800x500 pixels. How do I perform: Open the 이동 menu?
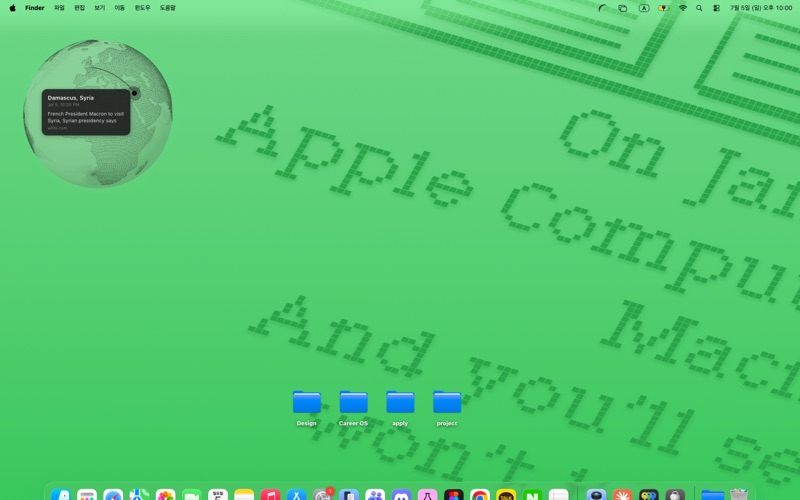tap(119, 8)
